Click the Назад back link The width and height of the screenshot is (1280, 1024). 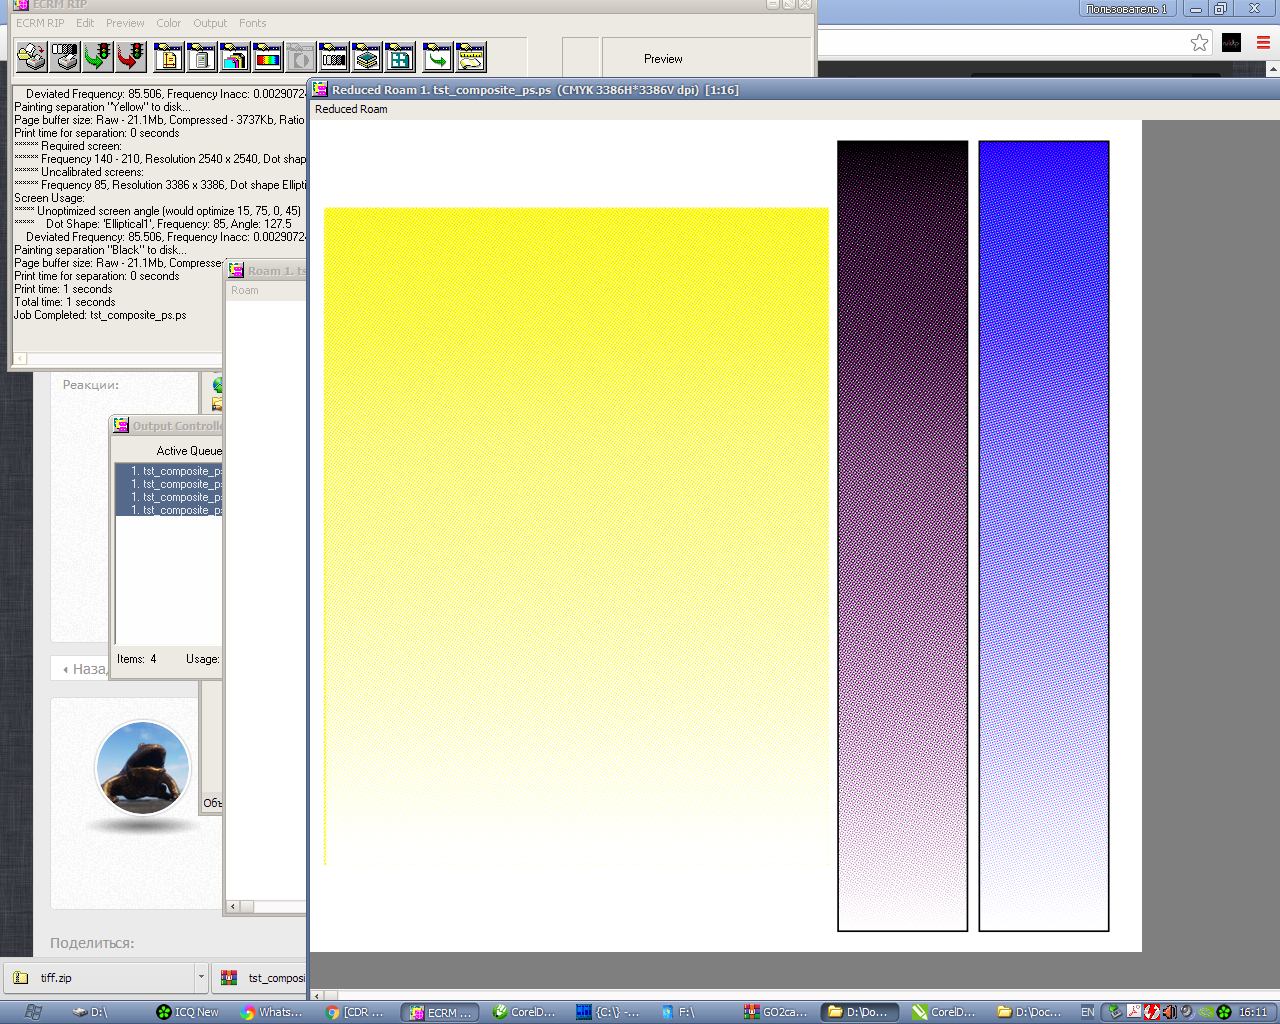point(85,669)
